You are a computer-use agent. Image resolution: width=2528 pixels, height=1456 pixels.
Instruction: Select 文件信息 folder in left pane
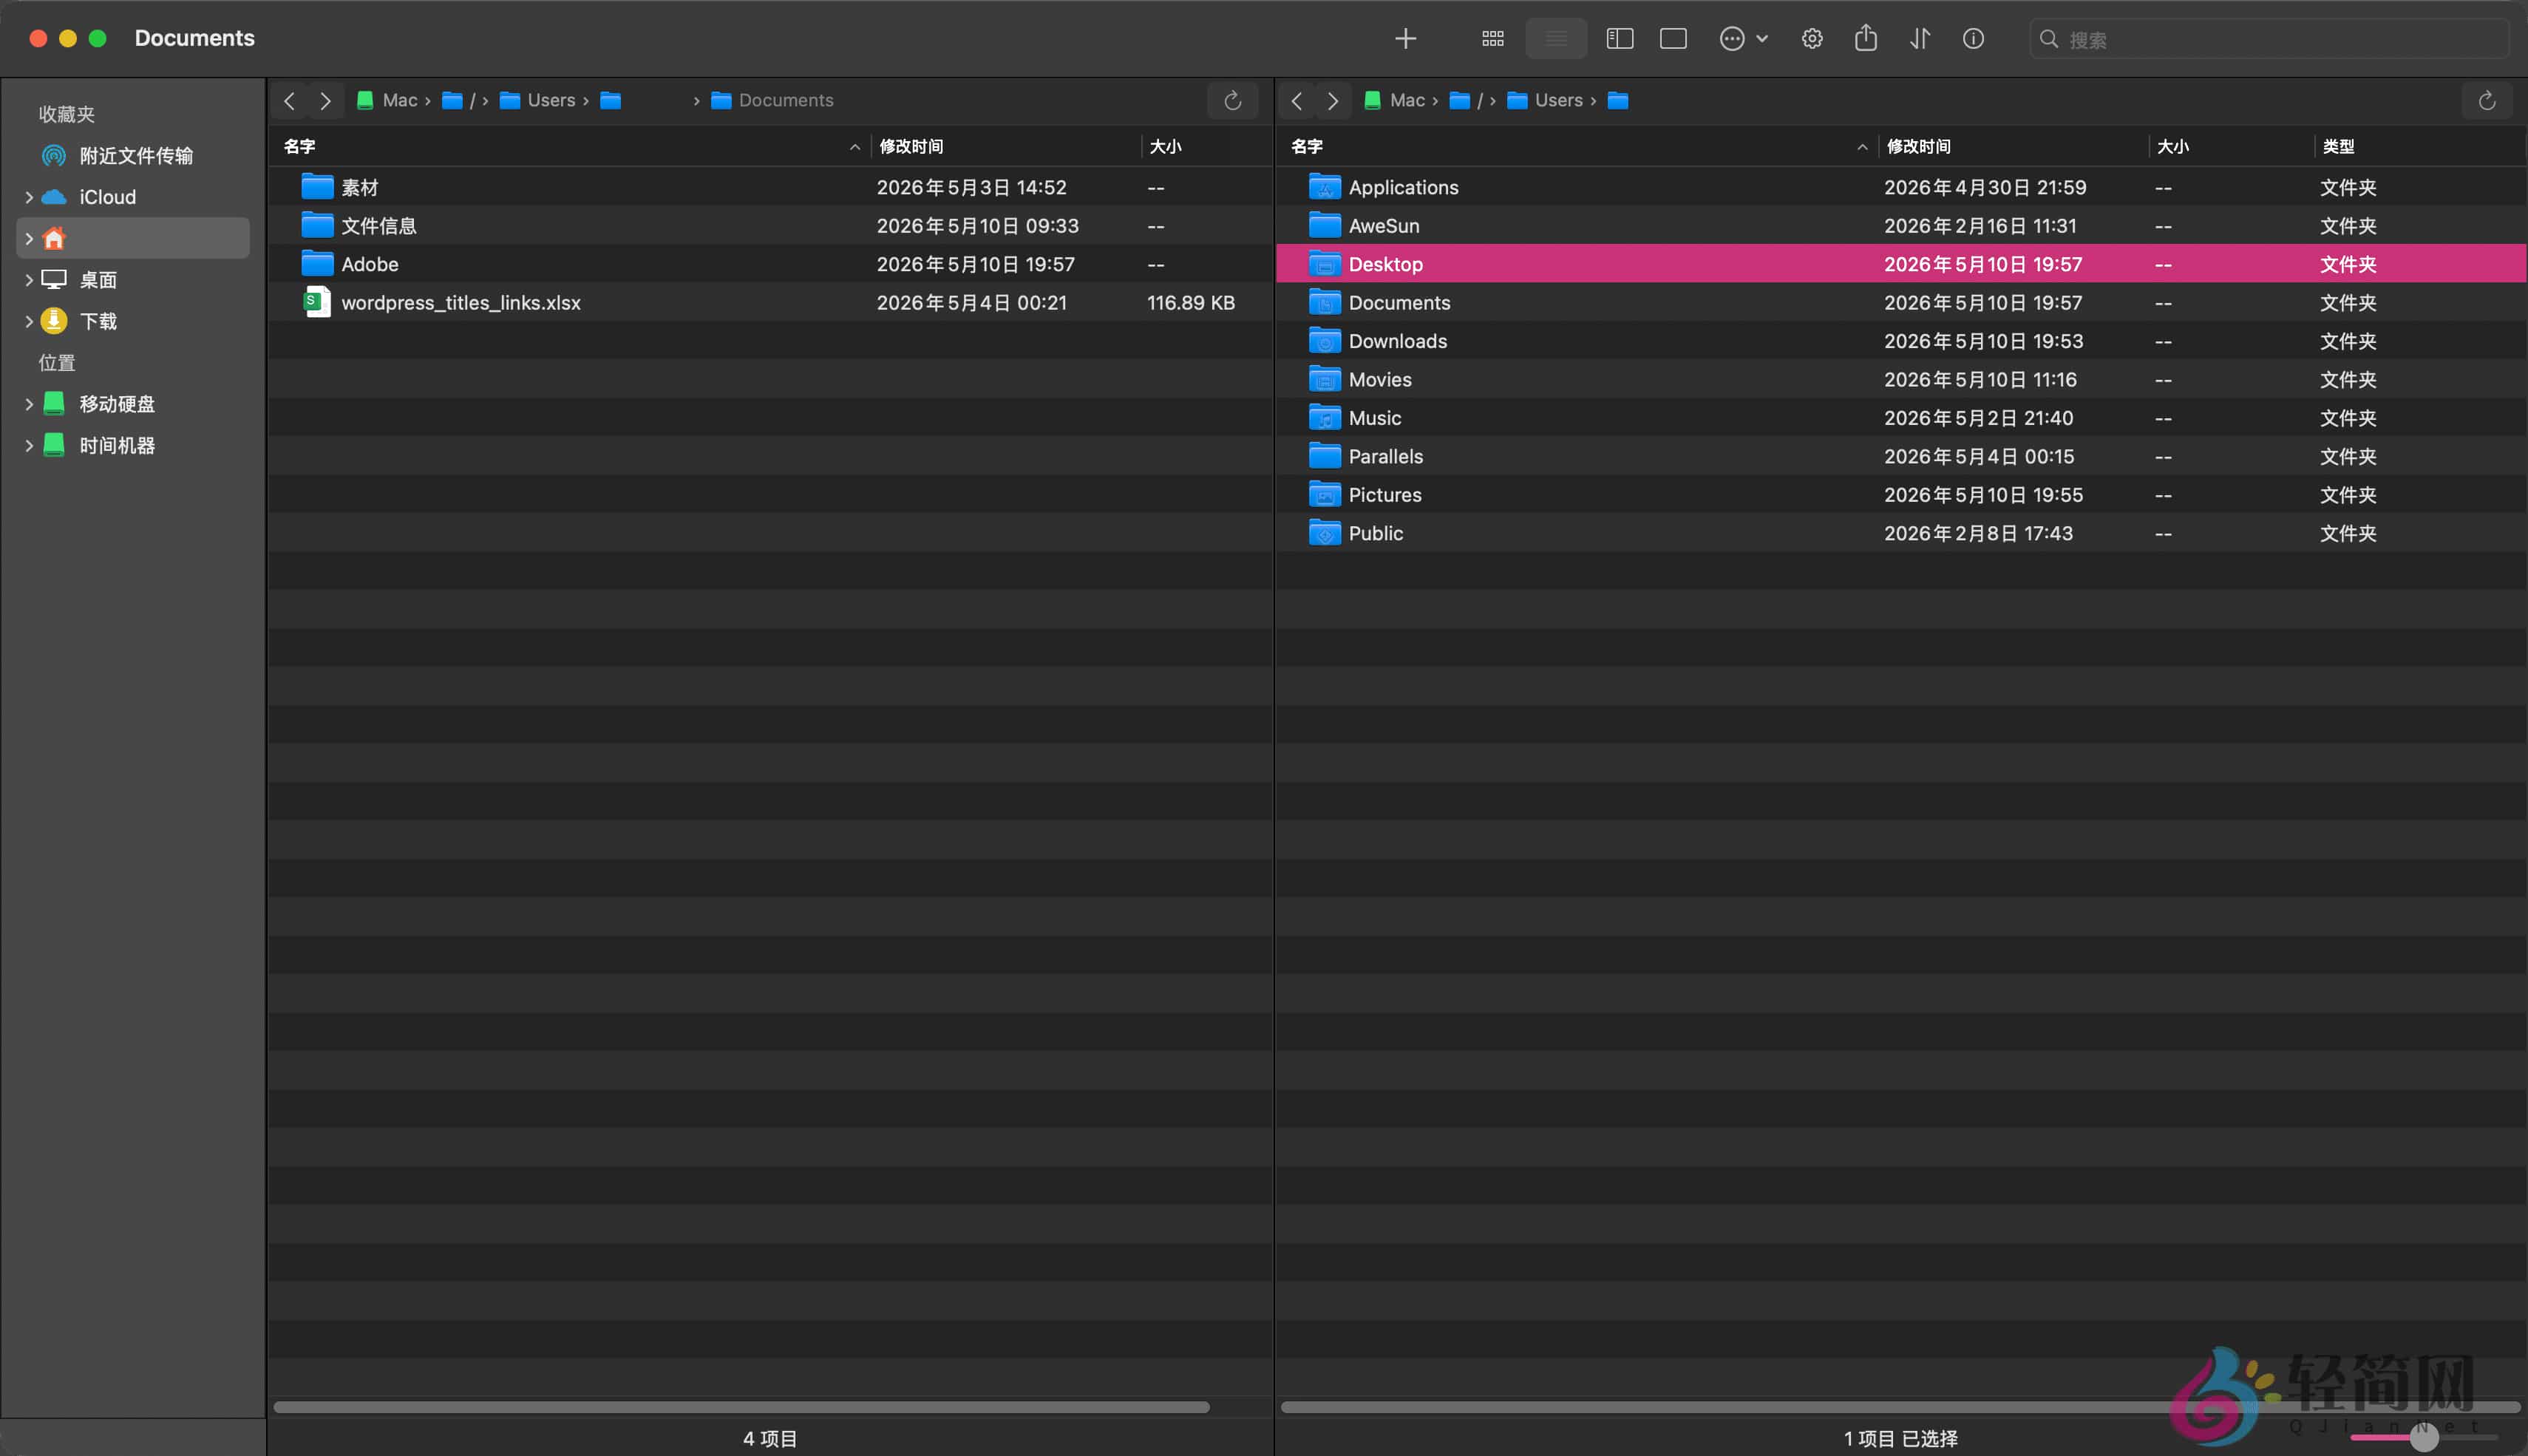(x=770, y=226)
